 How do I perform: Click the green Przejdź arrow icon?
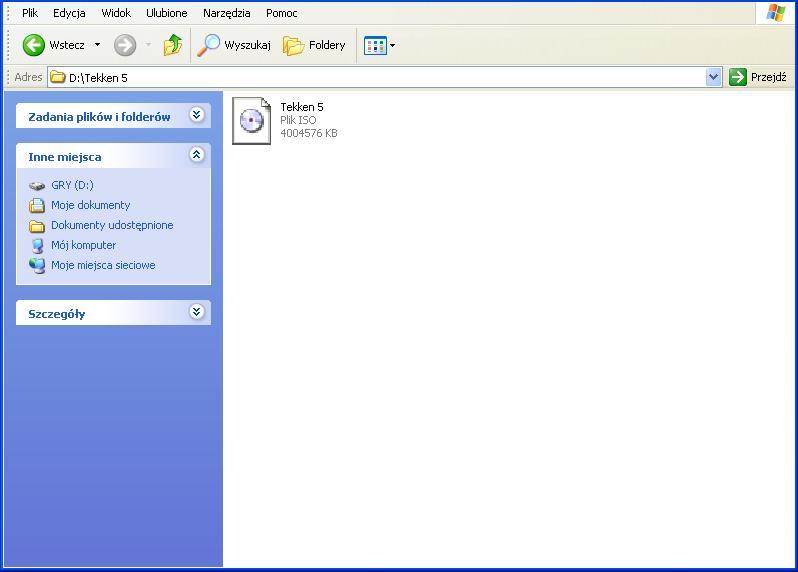point(737,77)
